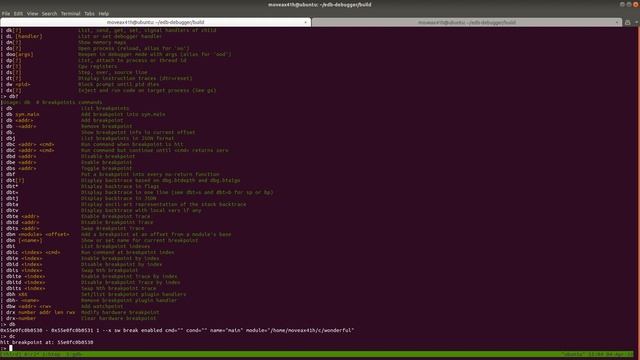This screenshot has width=640, height=360.
Task: Click the 'hit breakpoint at: 55e0fc0b0530' line
Action: 47,342
